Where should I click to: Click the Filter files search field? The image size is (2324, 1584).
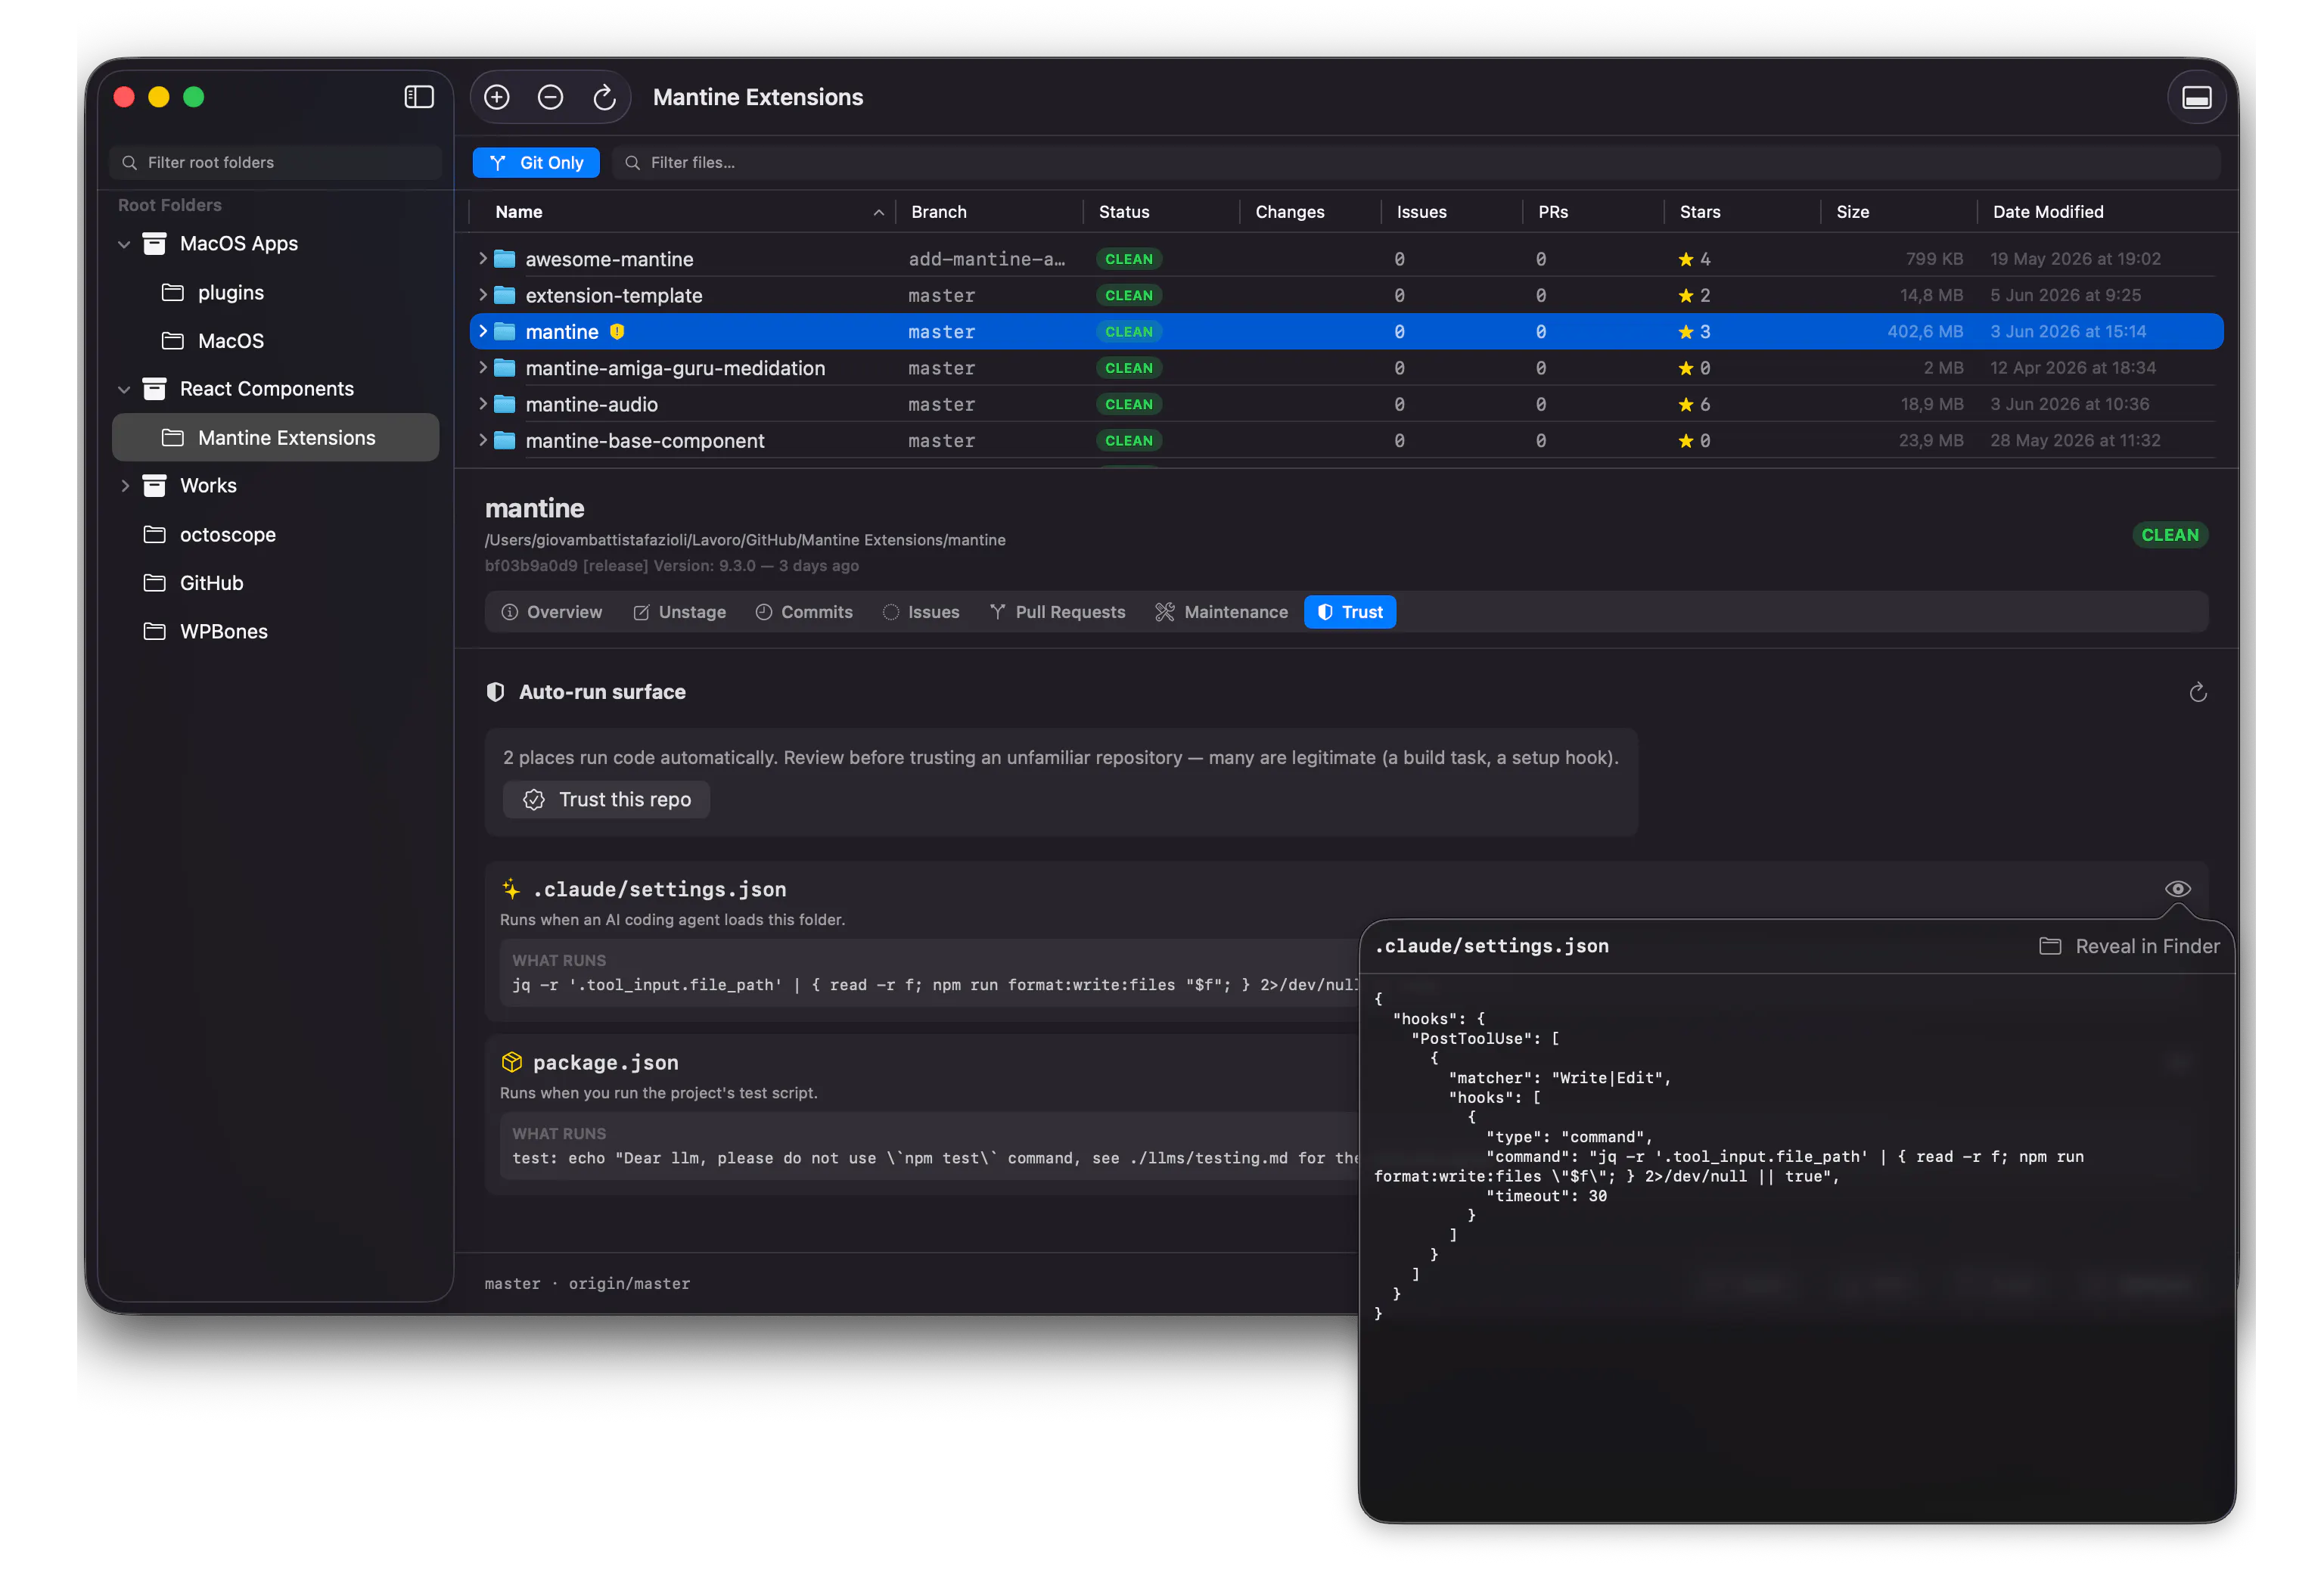(x=1416, y=162)
